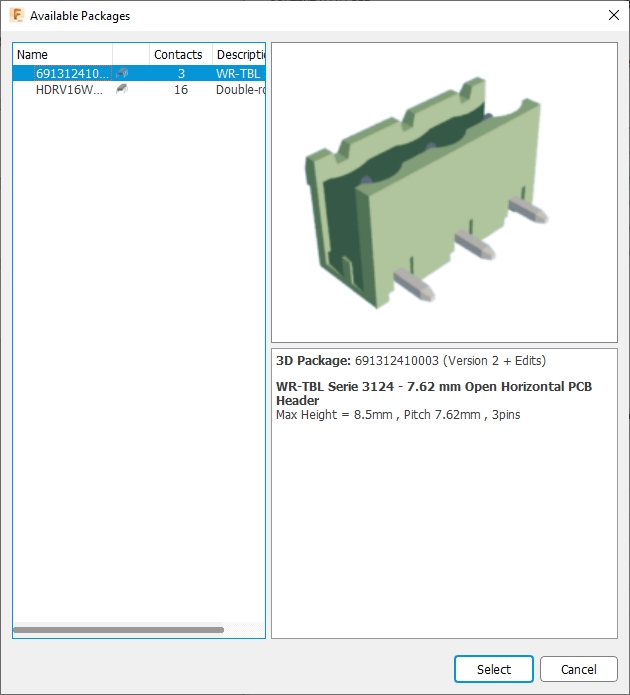Click the contacts value 3
Screen dimensions: 630x695
tap(181, 73)
